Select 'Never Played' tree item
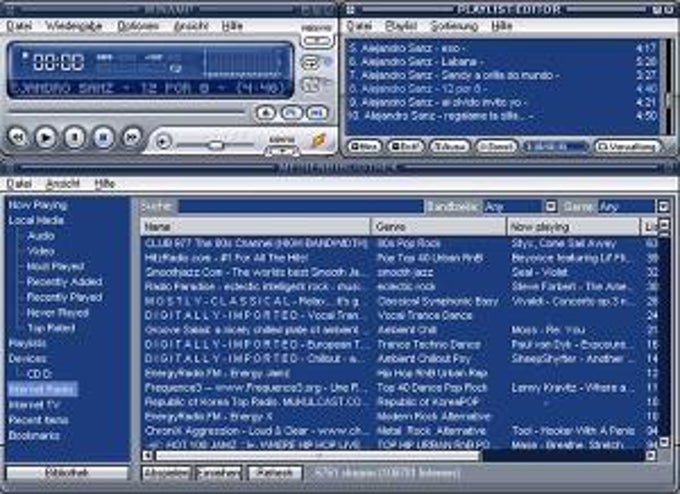680x494 pixels. click(x=58, y=313)
